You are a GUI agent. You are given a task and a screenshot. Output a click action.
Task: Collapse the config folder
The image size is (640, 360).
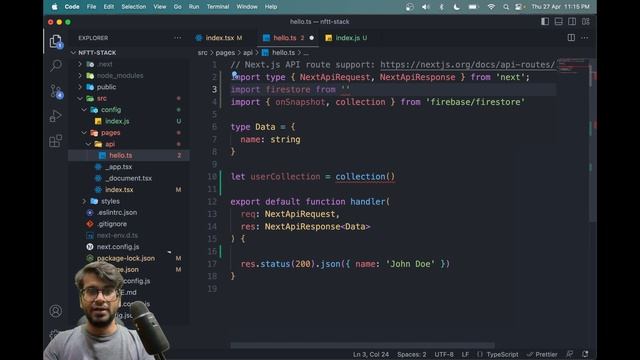click(x=129, y=110)
